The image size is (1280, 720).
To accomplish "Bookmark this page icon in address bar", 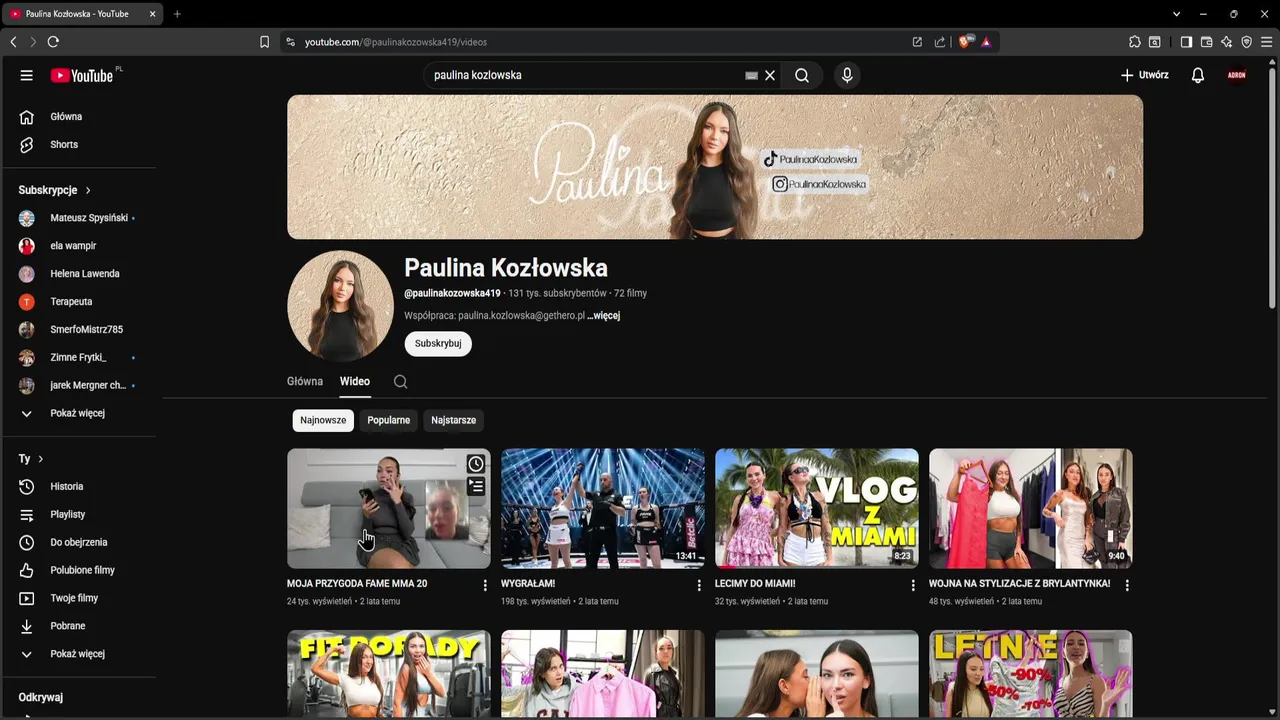I will [264, 42].
